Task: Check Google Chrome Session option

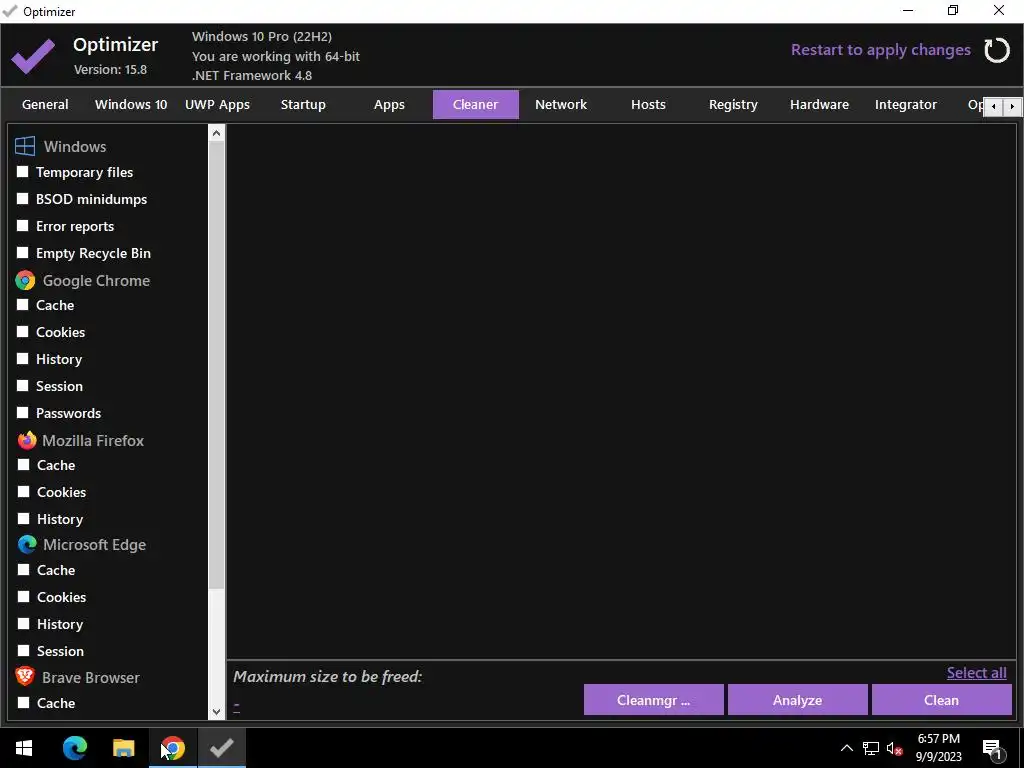Action: [x=23, y=386]
